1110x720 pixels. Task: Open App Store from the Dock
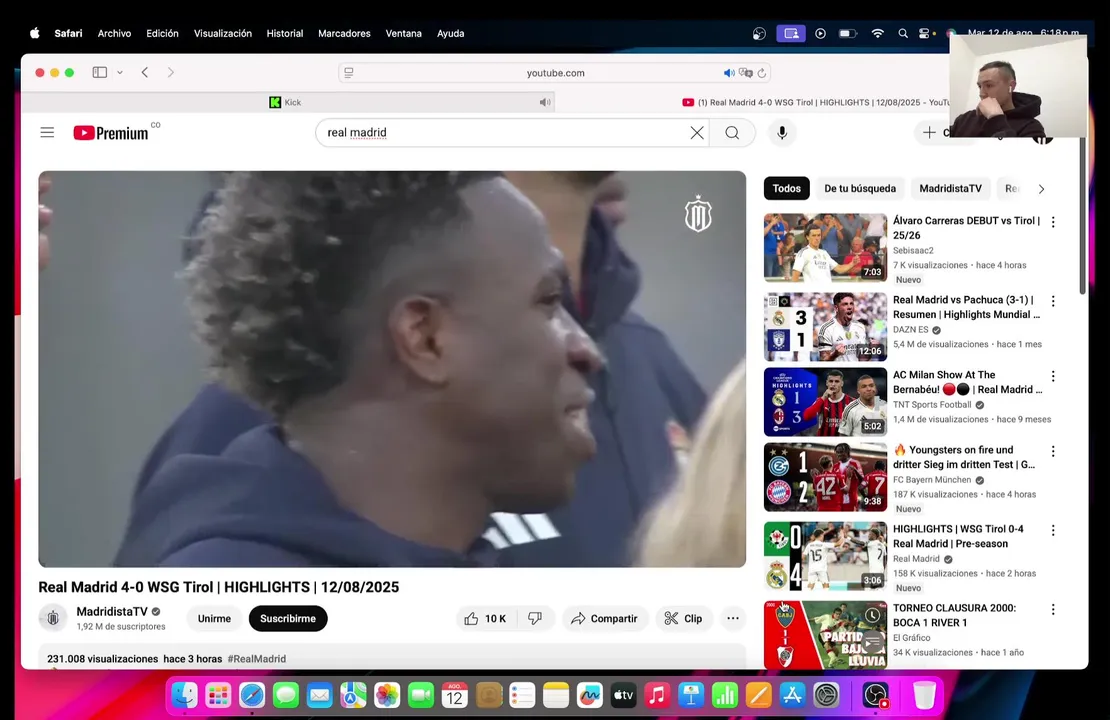click(x=792, y=695)
